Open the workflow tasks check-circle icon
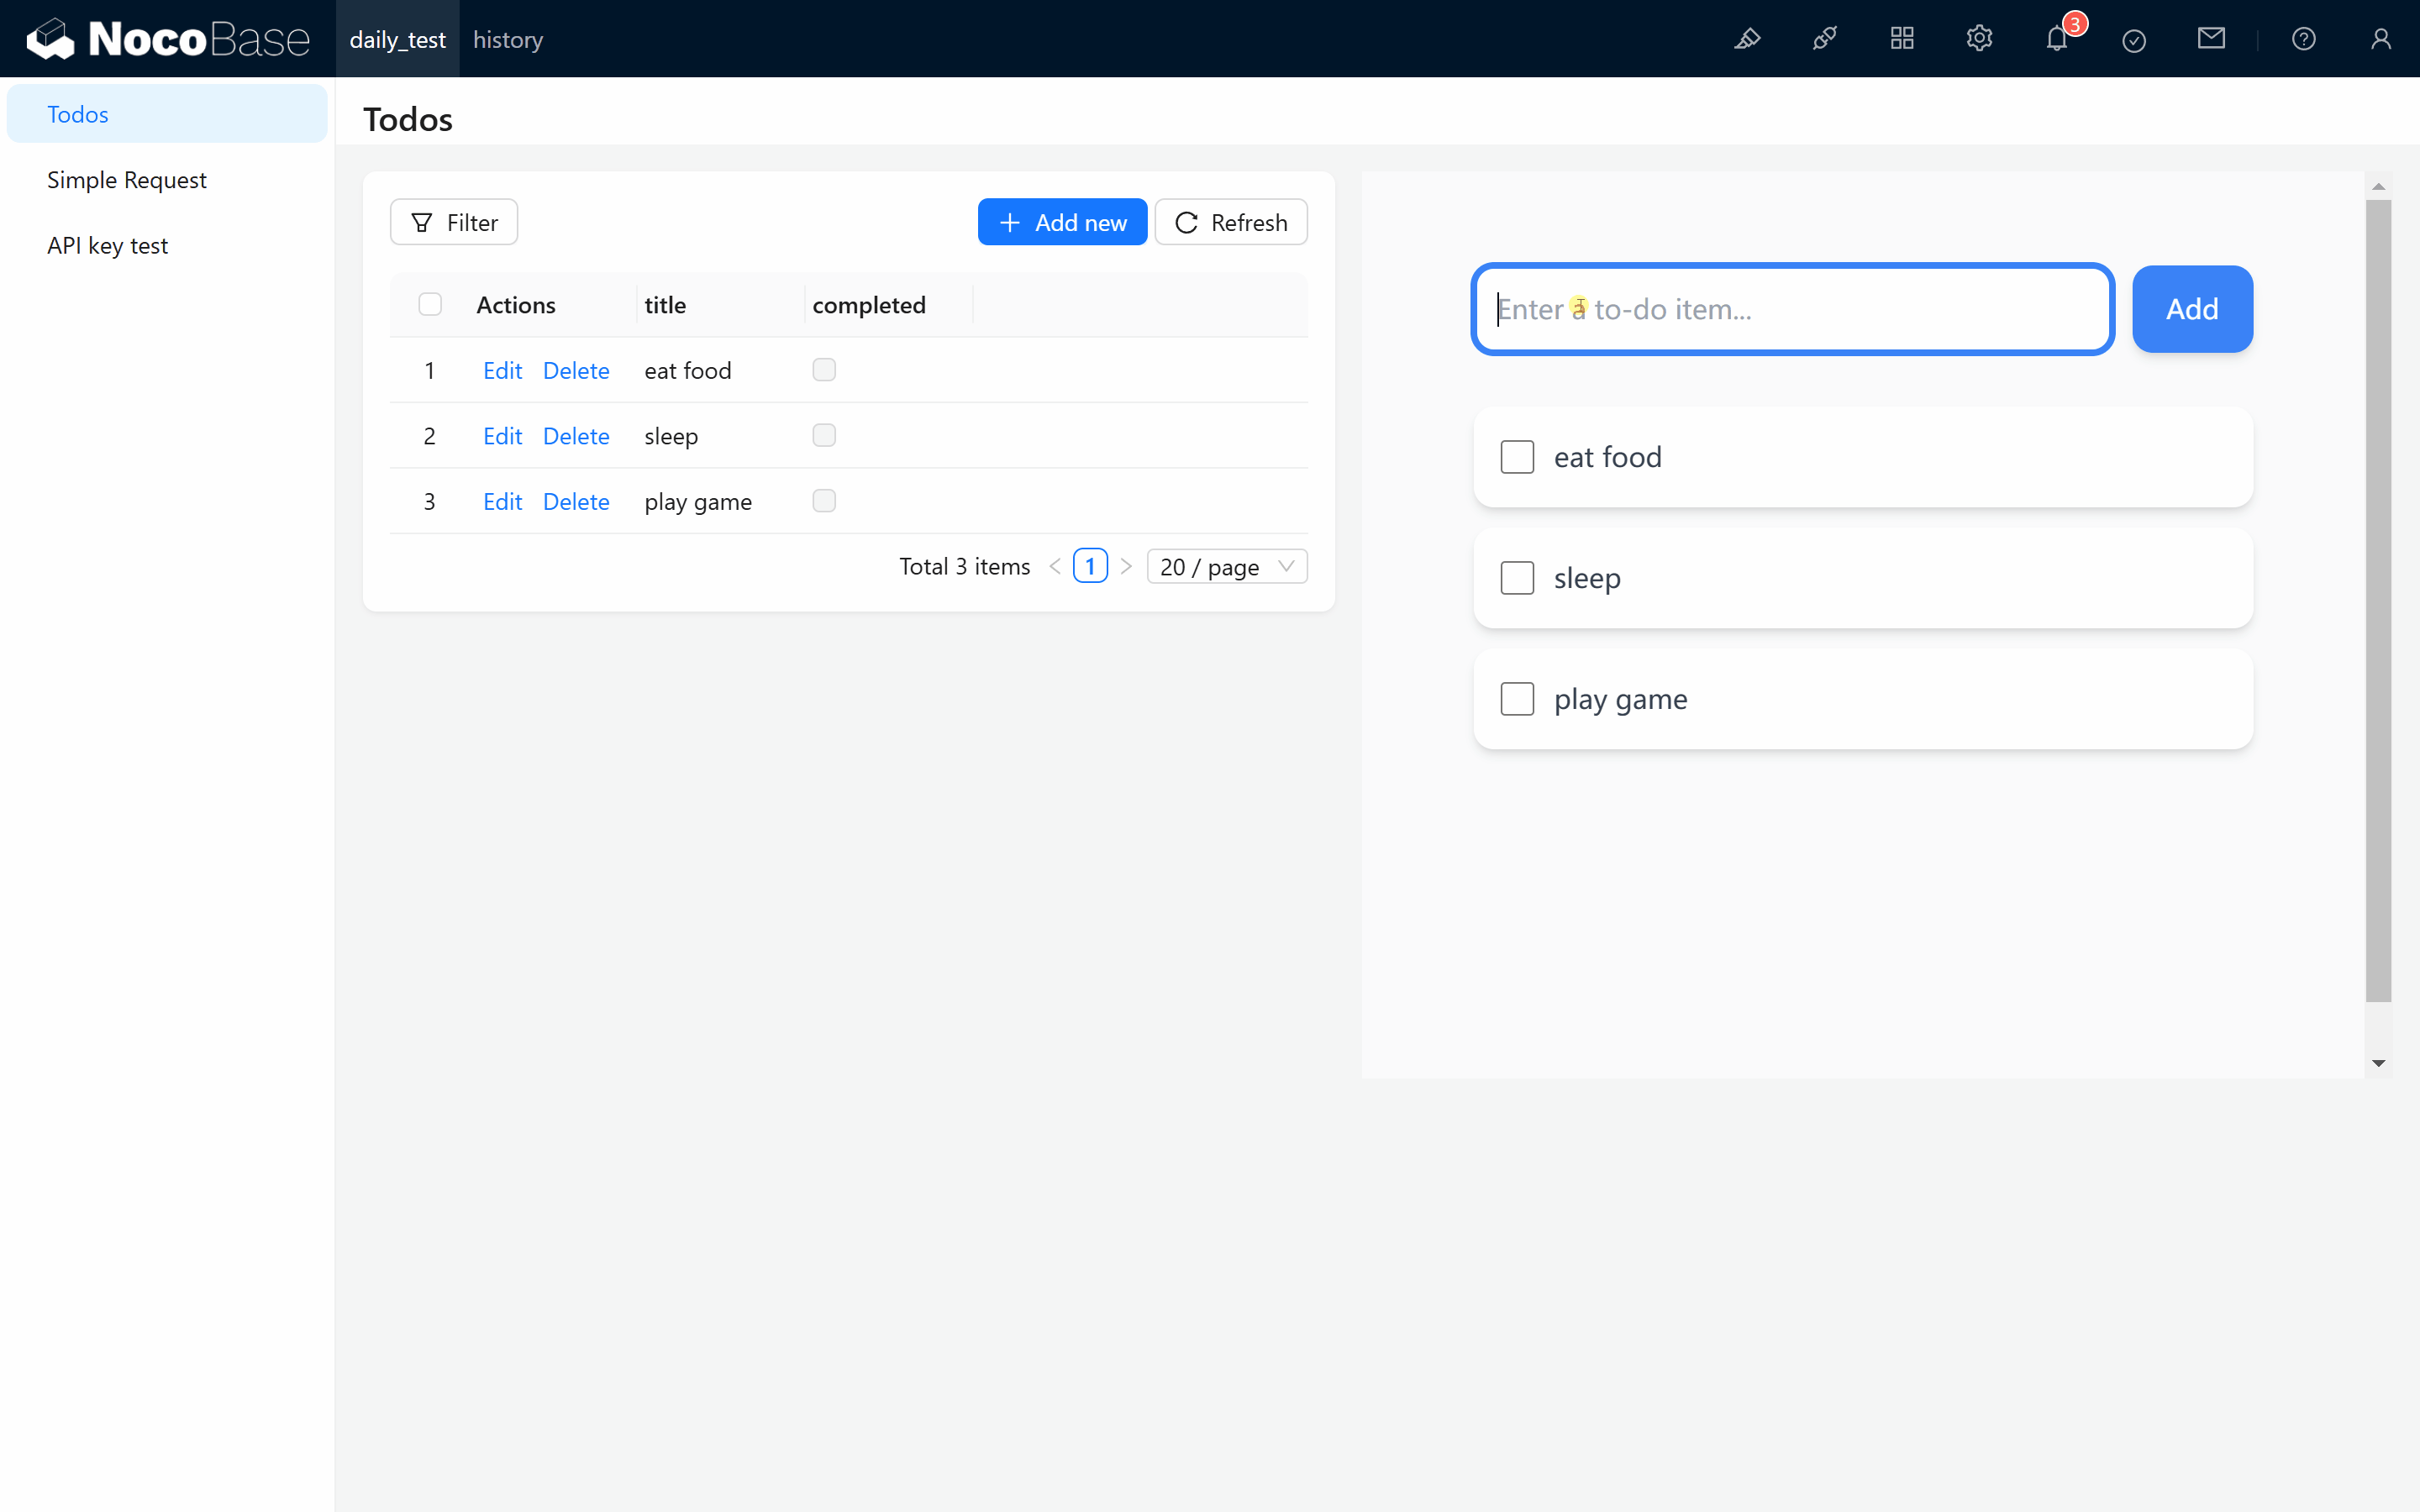This screenshot has height=1512, width=2420. (x=2134, y=40)
